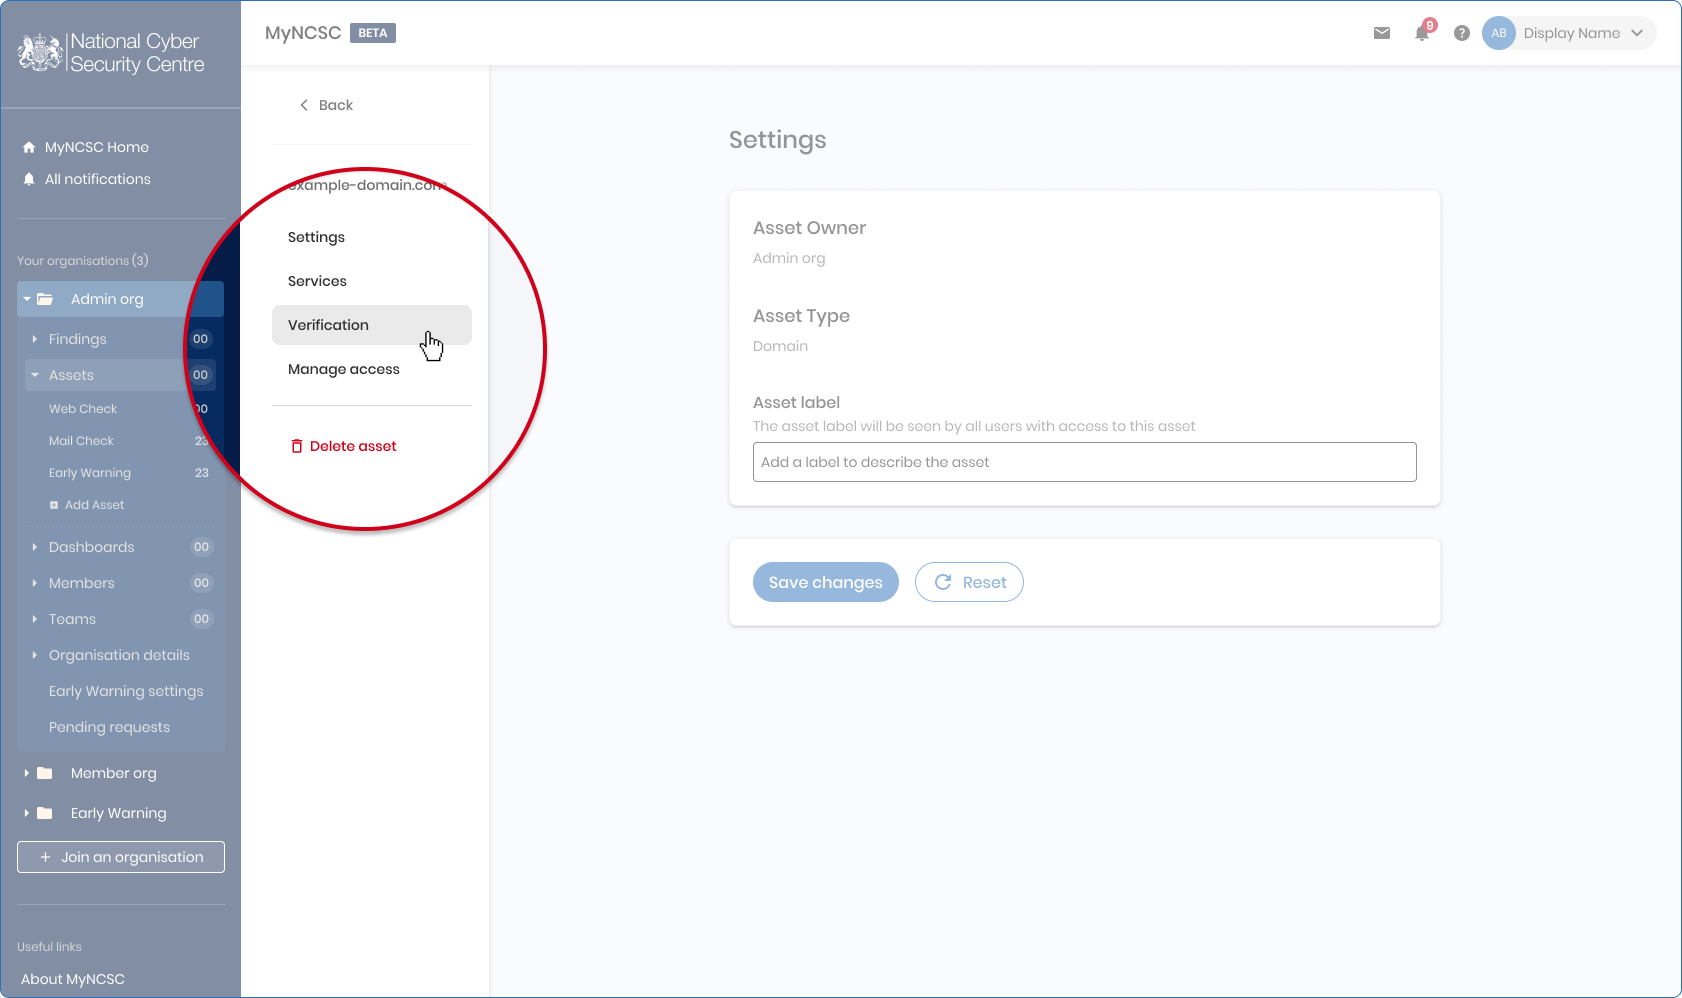Expand the Teams section arrow

coord(35,619)
